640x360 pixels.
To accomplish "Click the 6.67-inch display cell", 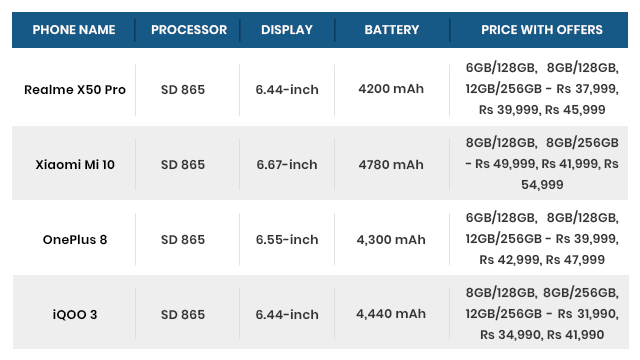I will [x=287, y=164].
